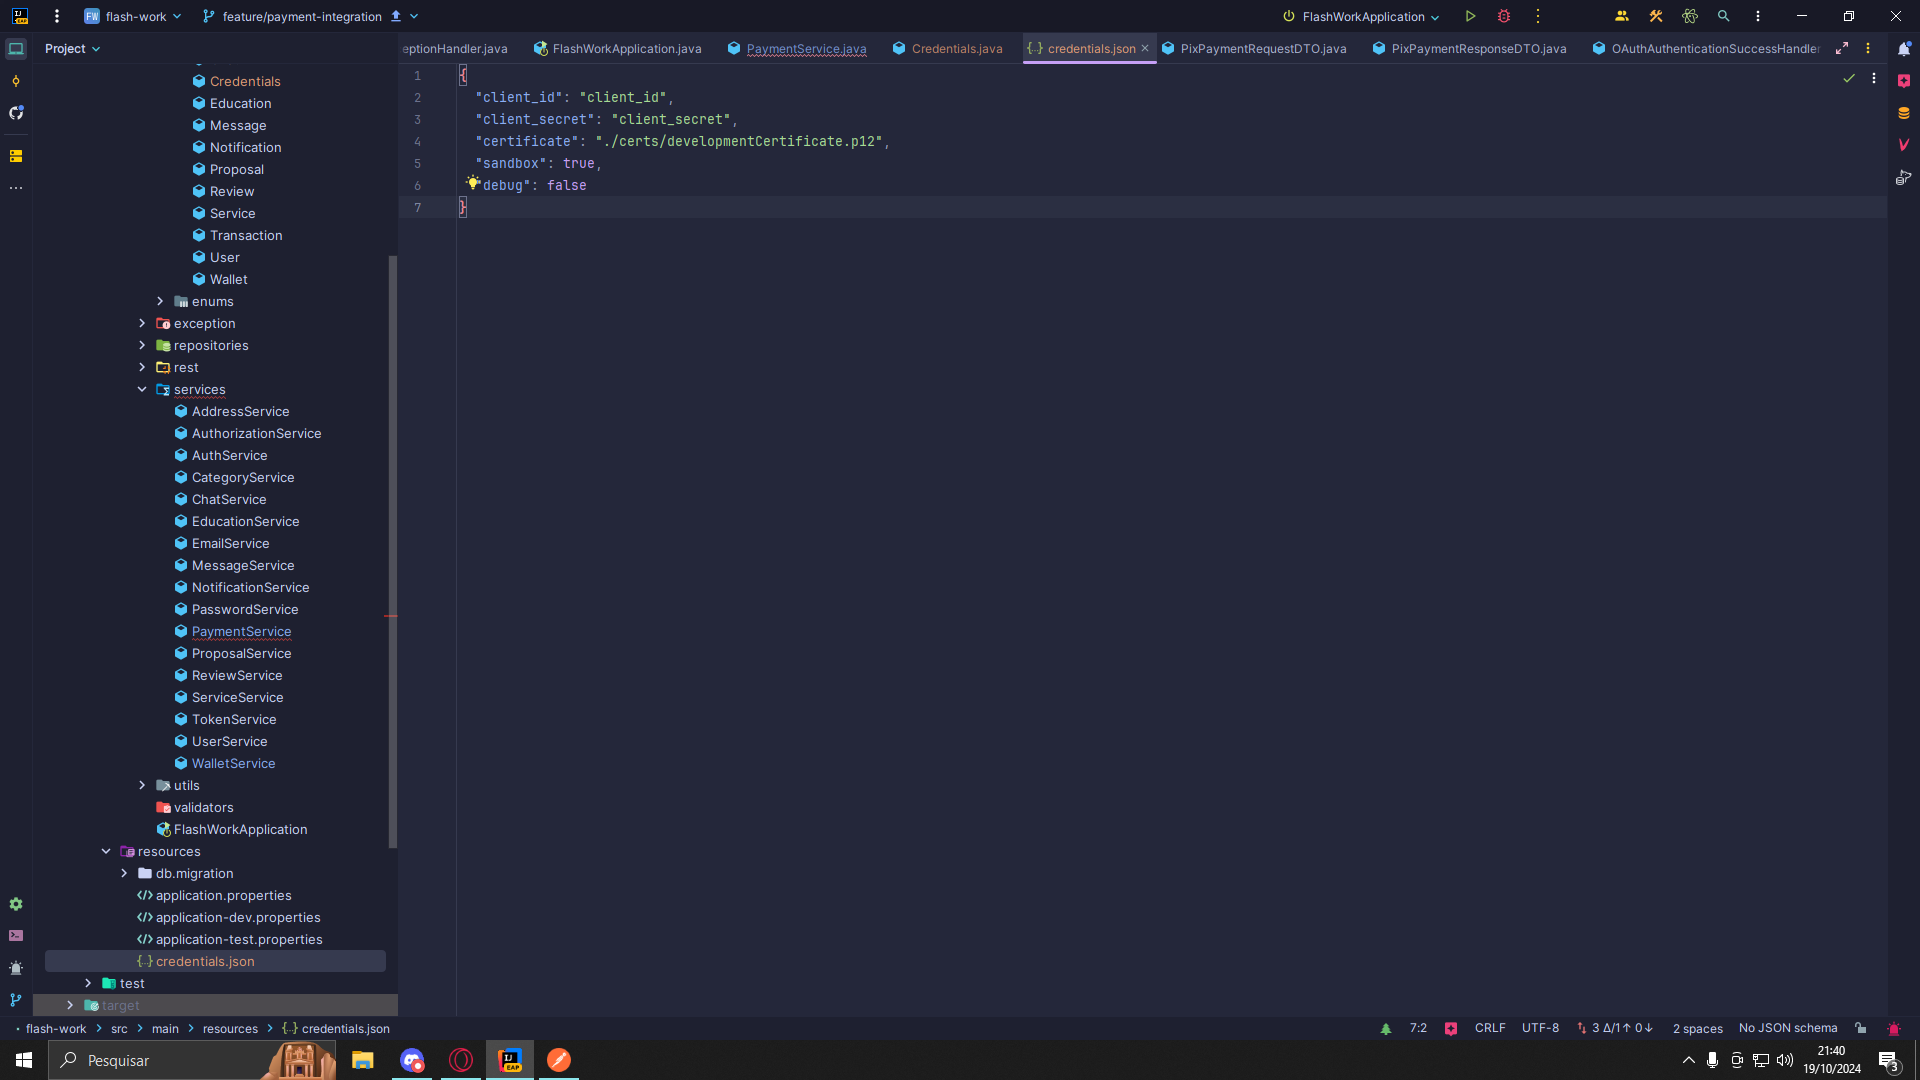Open the Maven tool window icon on the right stripe
The height and width of the screenshot is (1080, 1920).
pyautogui.click(x=1904, y=145)
